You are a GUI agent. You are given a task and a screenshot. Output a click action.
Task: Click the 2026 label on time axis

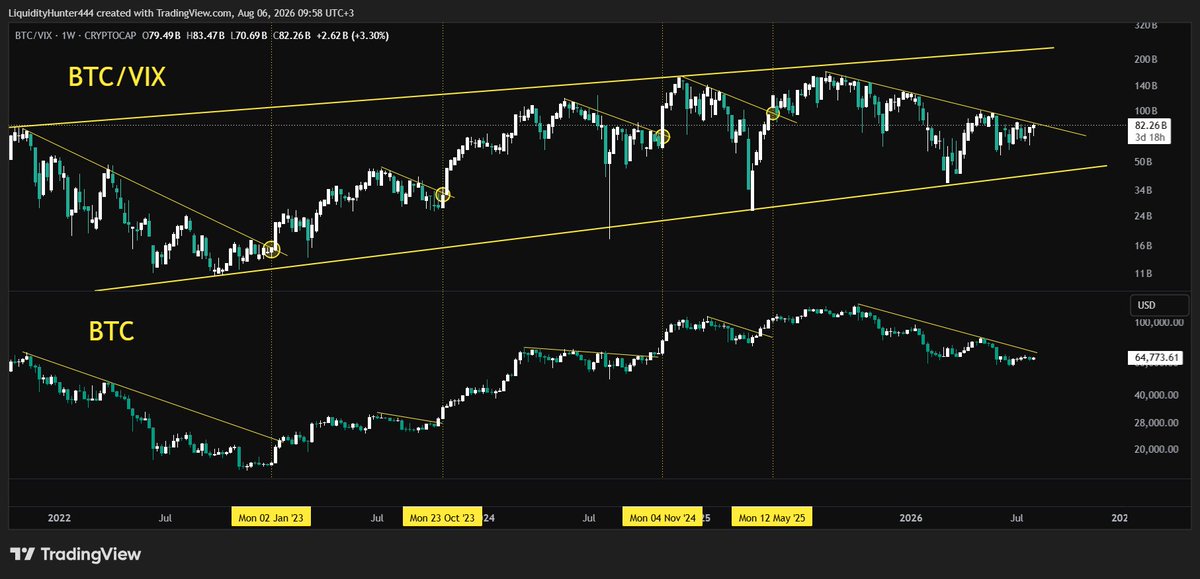click(x=910, y=518)
